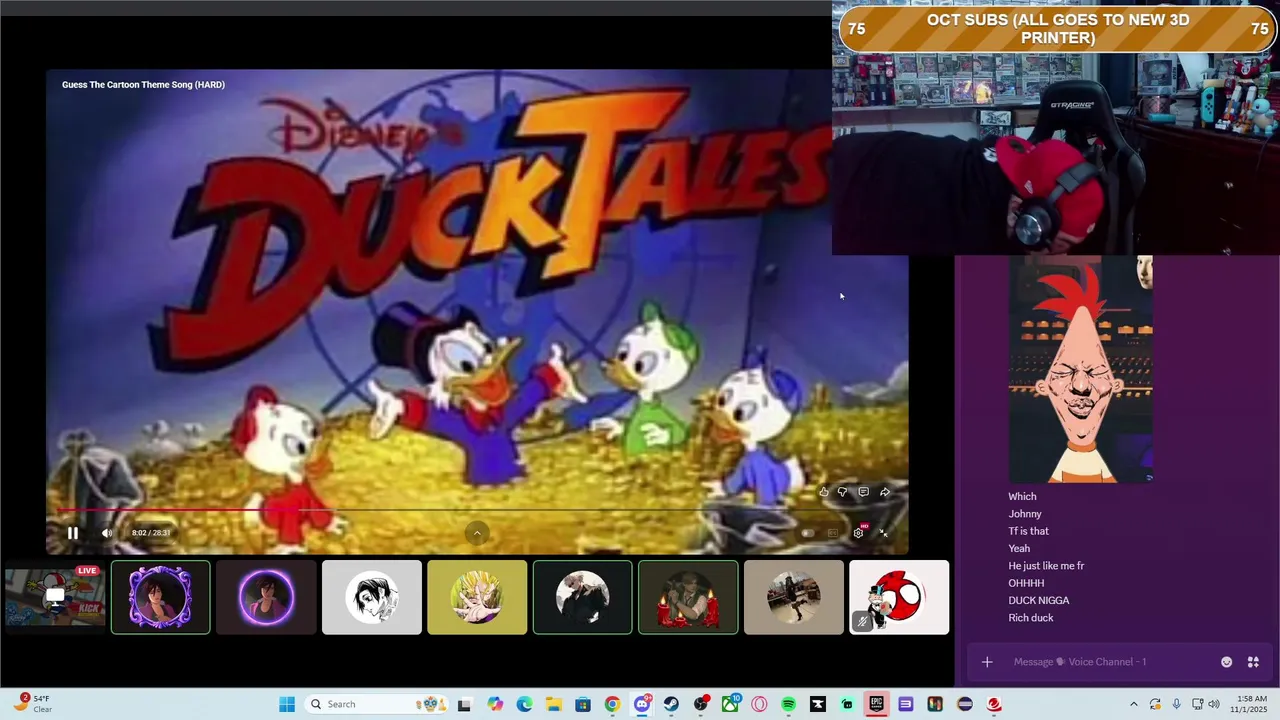Select the candles avatar participant tile
Viewport: 1280px width, 720px height.
[x=688, y=597]
